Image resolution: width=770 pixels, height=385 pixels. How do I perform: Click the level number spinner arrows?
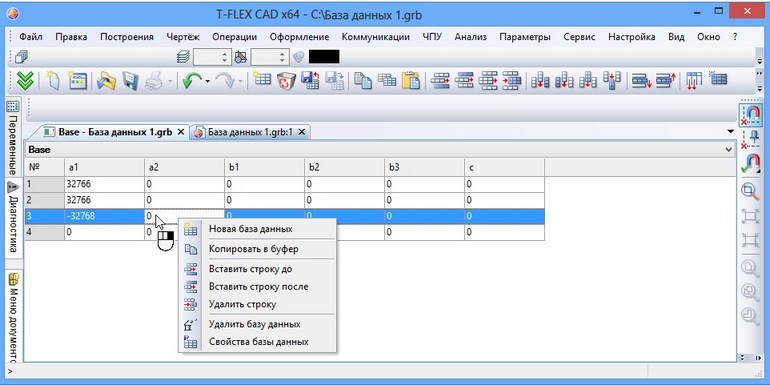(x=282, y=57)
